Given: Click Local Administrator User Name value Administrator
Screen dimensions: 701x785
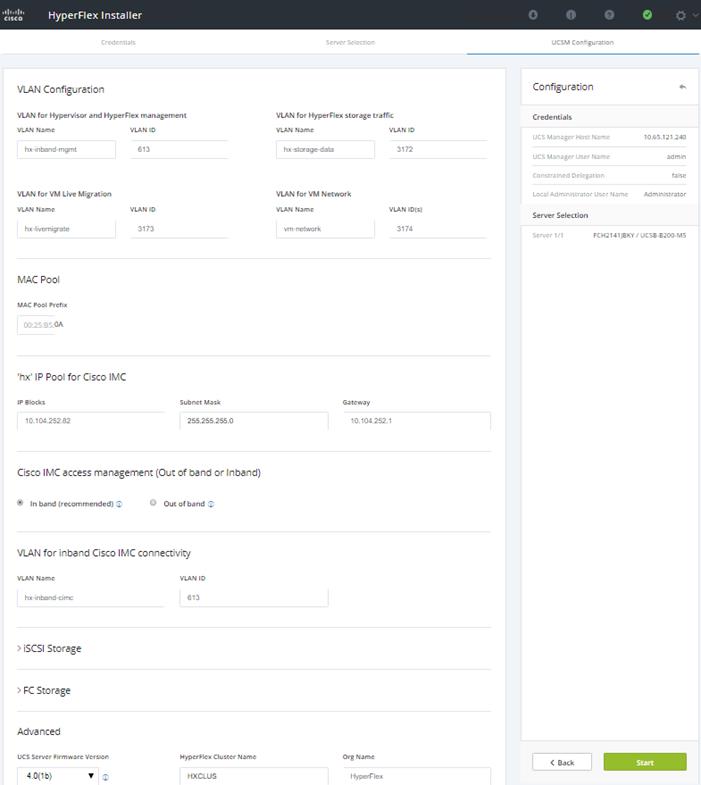Looking at the screenshot, I should (664, 194).
